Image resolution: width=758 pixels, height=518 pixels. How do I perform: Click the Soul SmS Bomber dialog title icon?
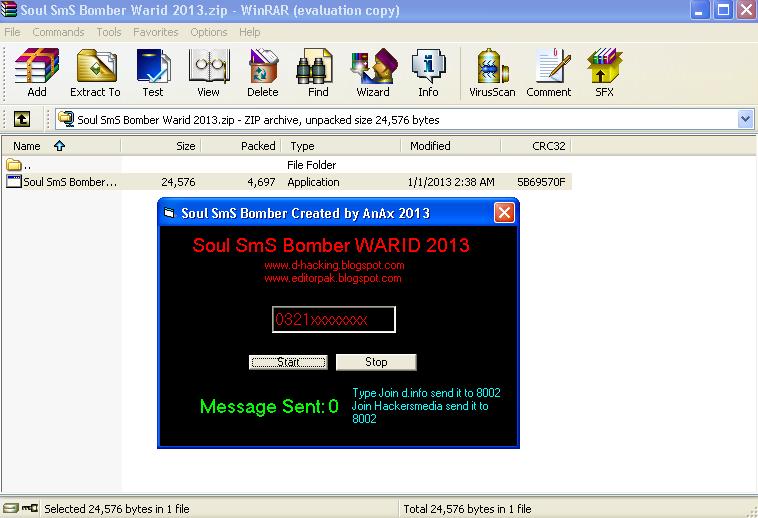pyautogui.click(x=169, y=213)
